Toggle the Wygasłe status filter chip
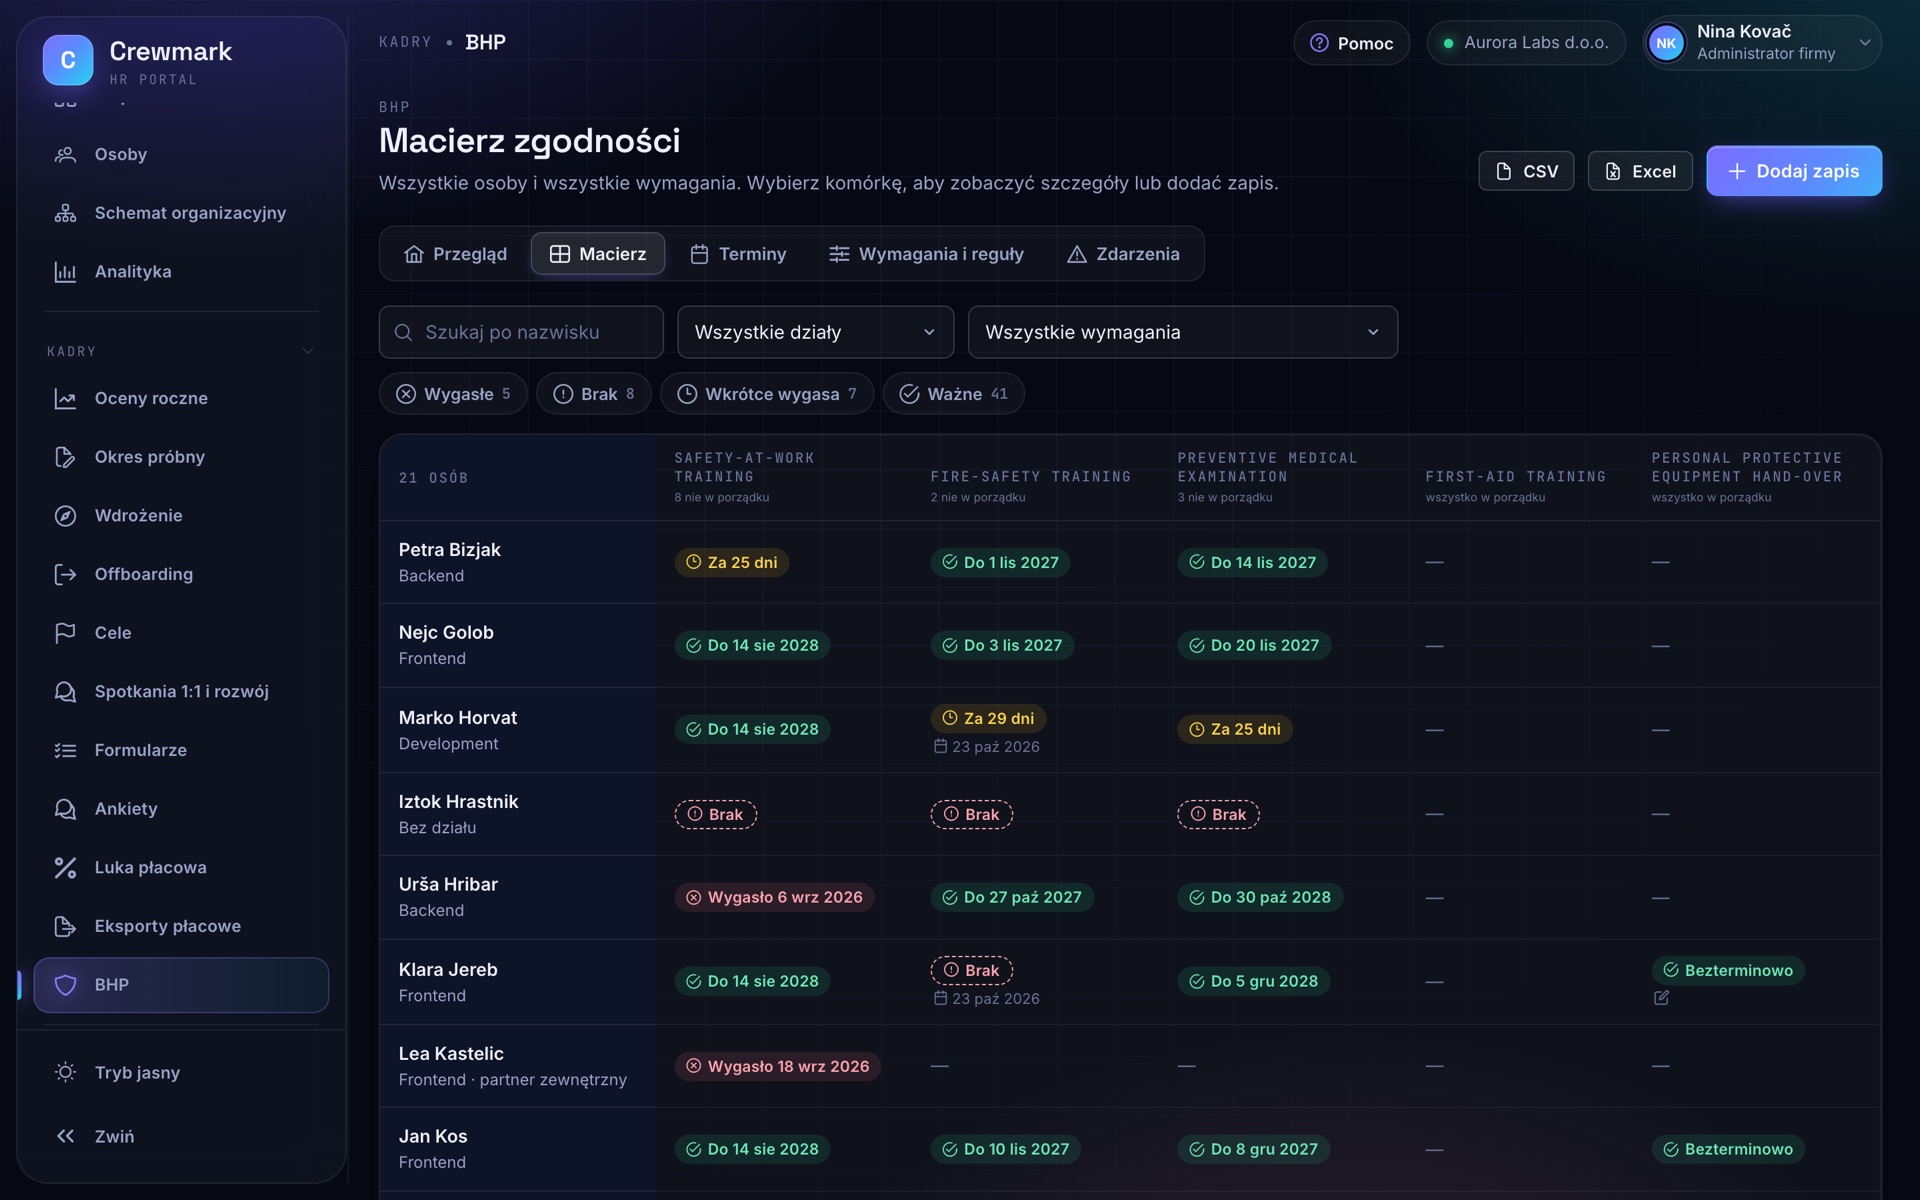This screenshot has width=1920, height=1200. (x=453, y=394)
